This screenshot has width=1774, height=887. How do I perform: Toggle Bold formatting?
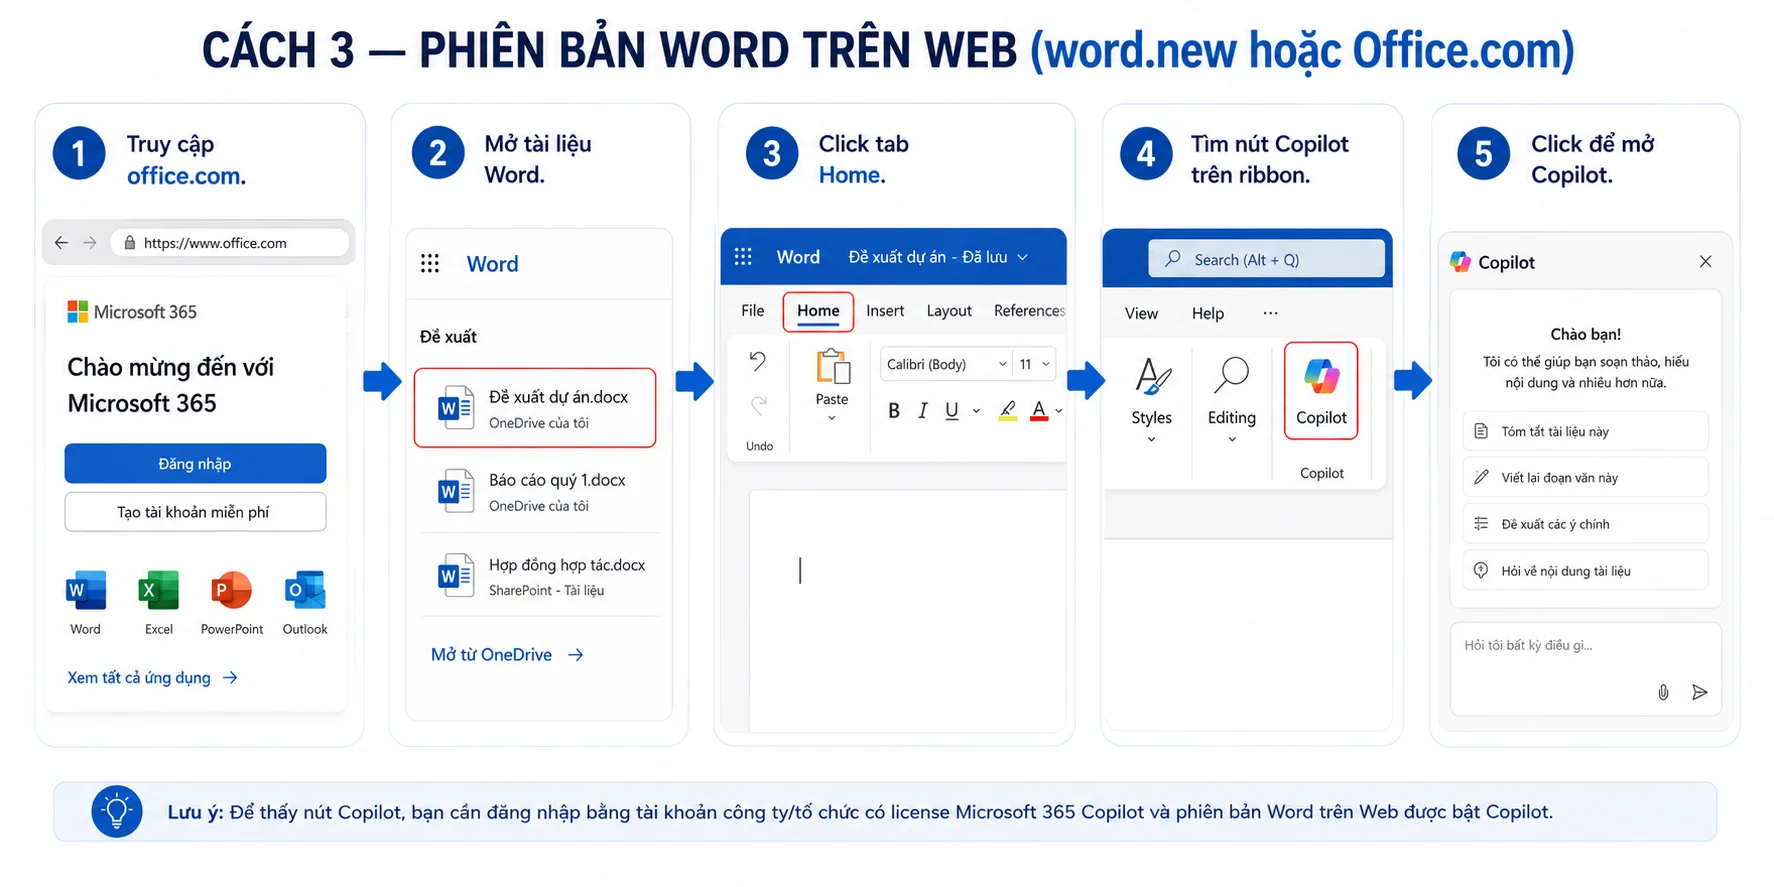894,411
